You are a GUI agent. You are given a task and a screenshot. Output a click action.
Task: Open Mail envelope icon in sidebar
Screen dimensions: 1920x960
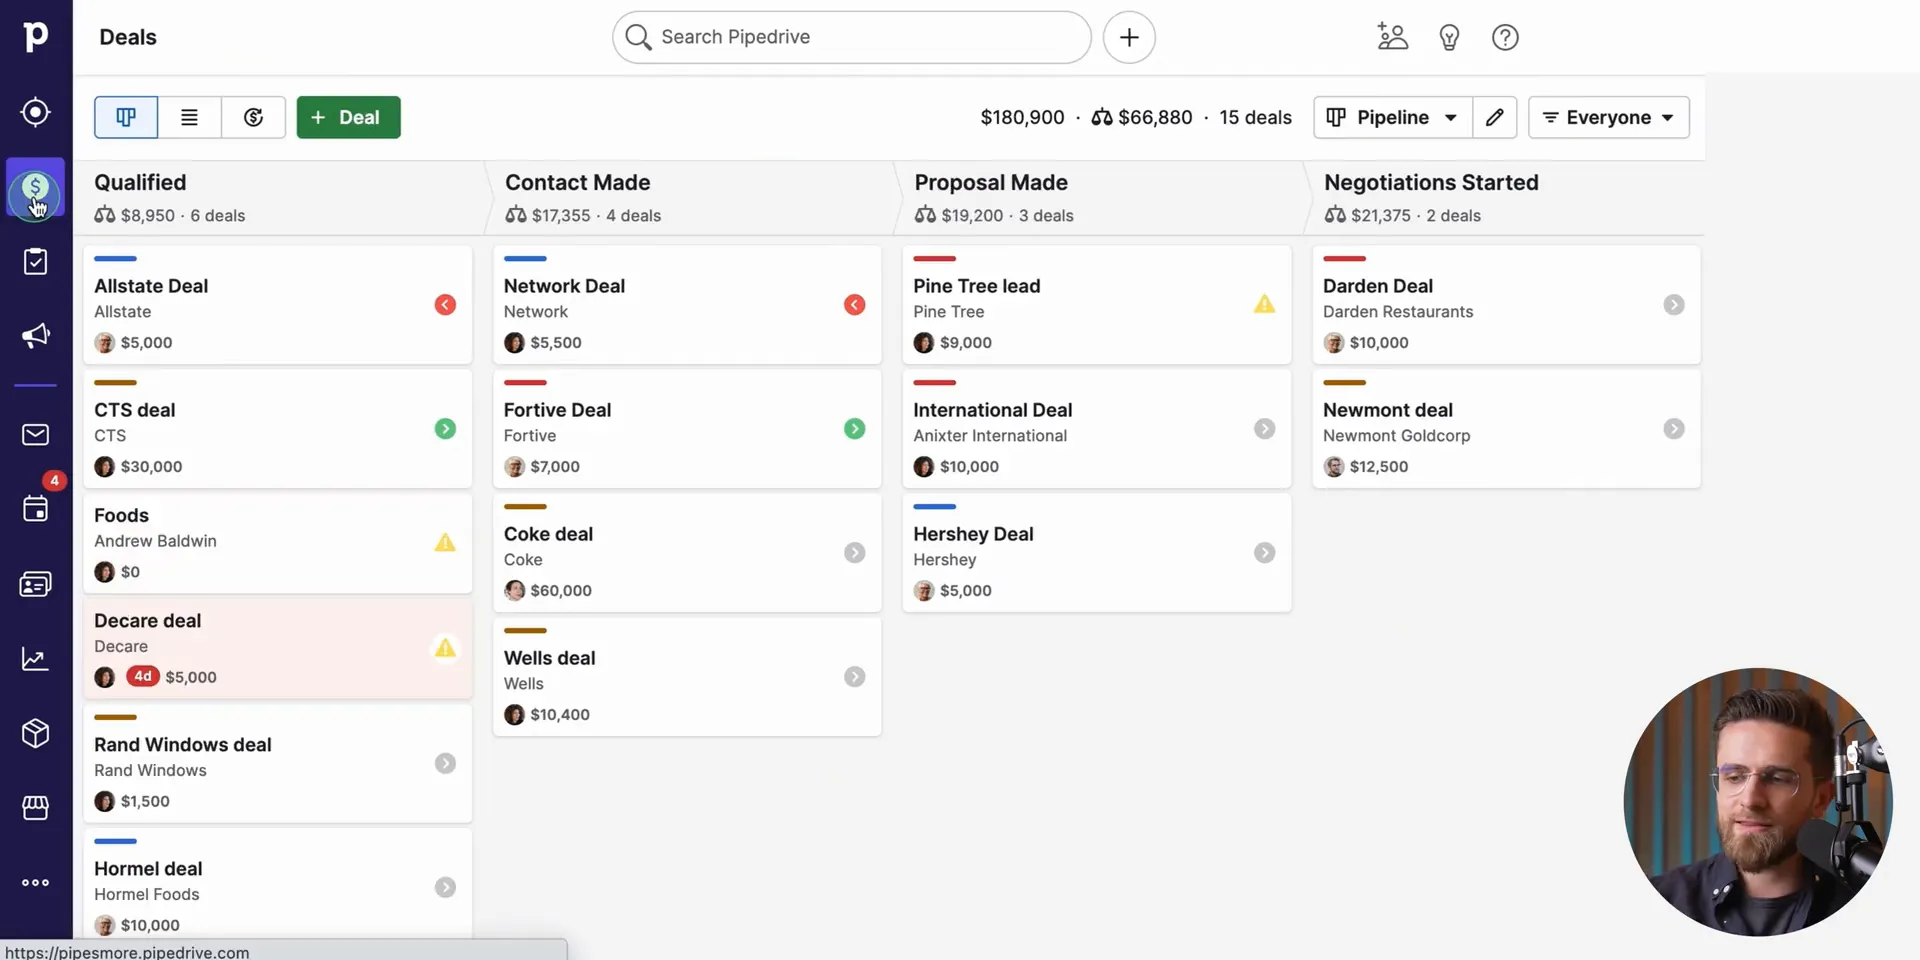35,435
